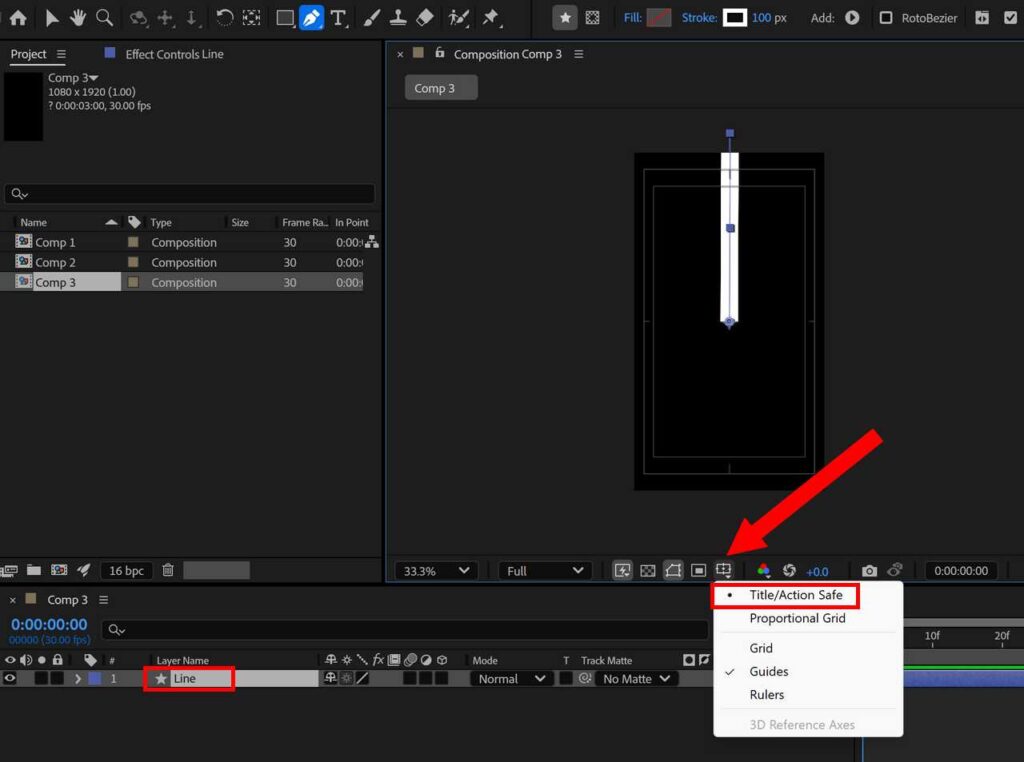This screenshot has height=762, width=1024.
Task: Toggle the viewer lock icon
Action: (x=440, y=53)
